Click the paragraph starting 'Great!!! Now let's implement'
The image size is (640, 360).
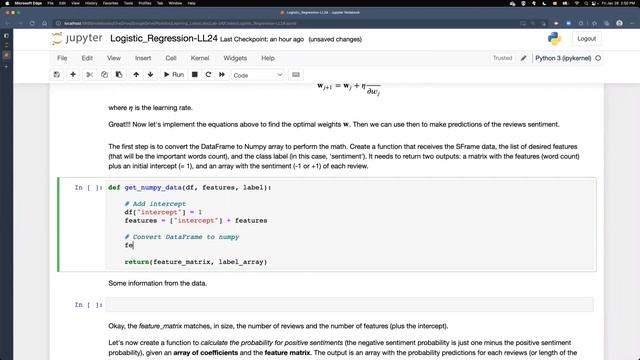[334, 124]
